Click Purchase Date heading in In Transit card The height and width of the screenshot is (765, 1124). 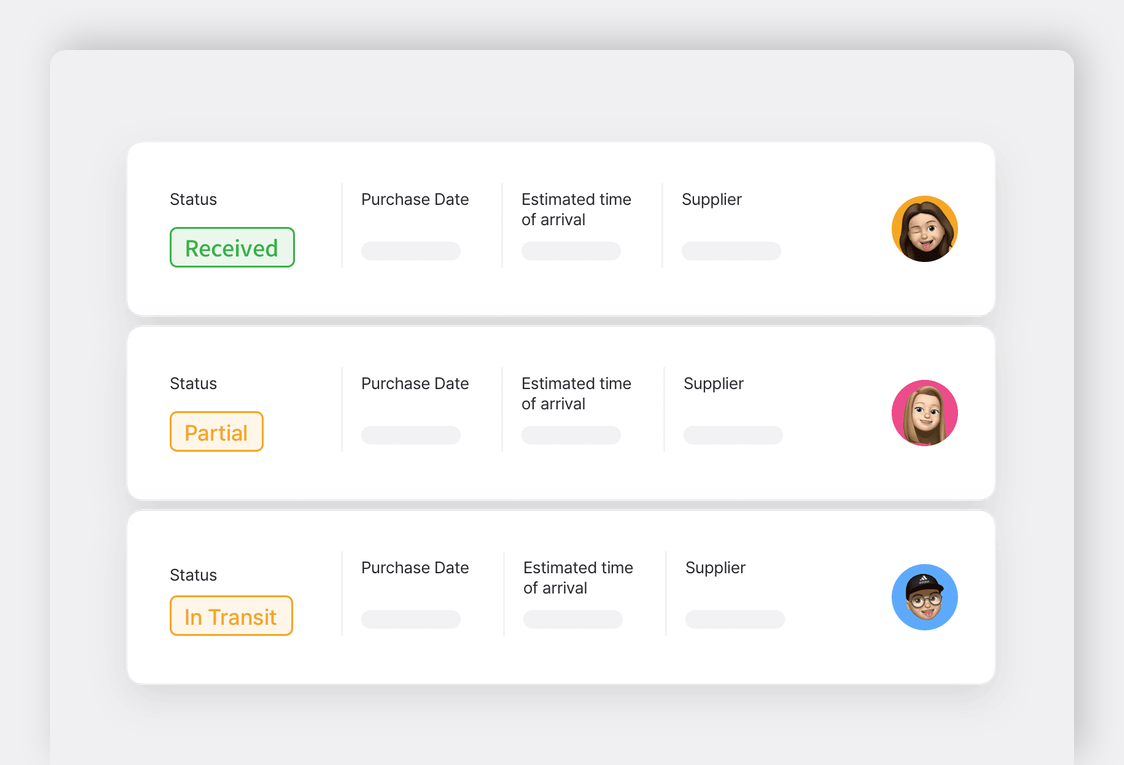(415, 567)
